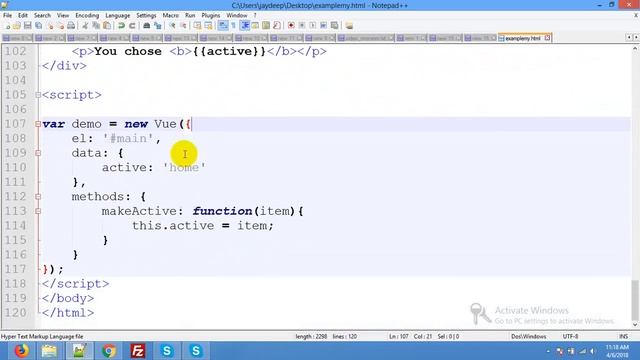Collapse the Vue block at line 107
This screenshot has height=360, width=640.
(38, 124)
